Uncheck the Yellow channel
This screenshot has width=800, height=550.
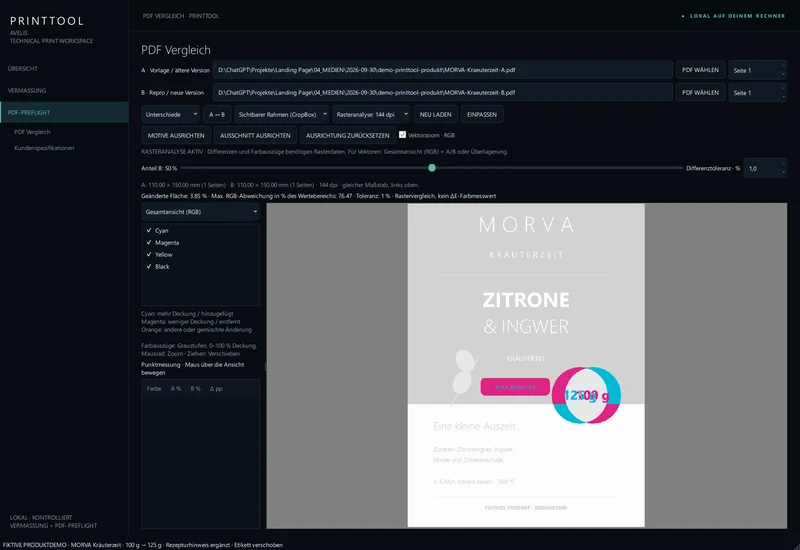point(149,254)
